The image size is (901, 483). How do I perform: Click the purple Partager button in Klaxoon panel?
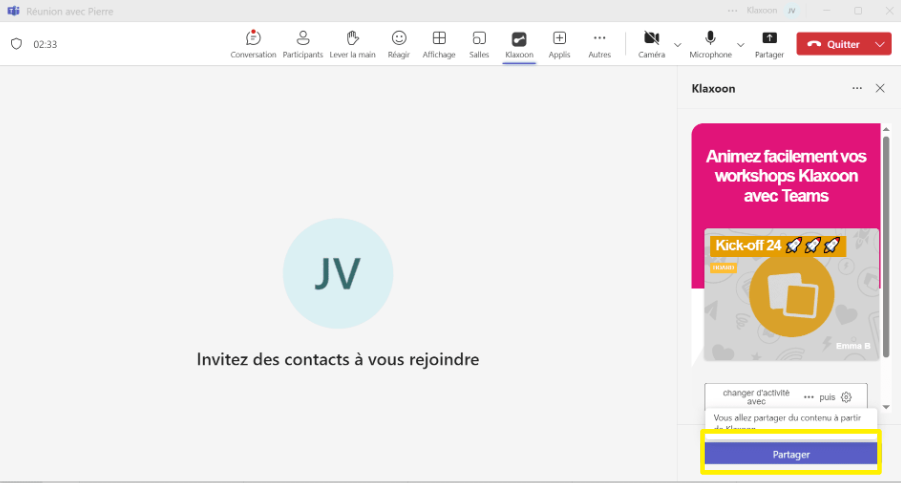[x=790, y=454]
